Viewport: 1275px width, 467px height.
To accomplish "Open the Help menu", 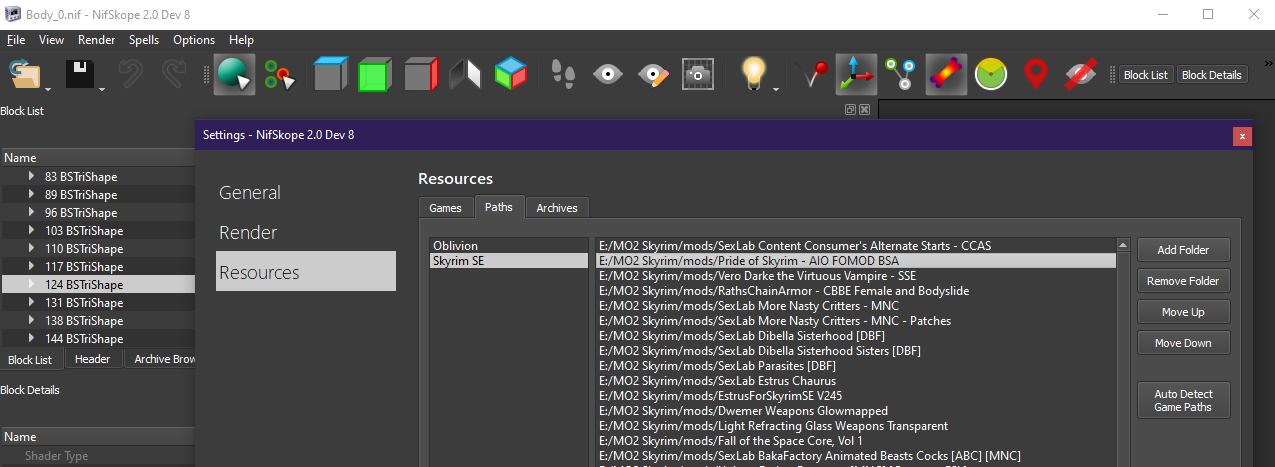I will 241,40.
